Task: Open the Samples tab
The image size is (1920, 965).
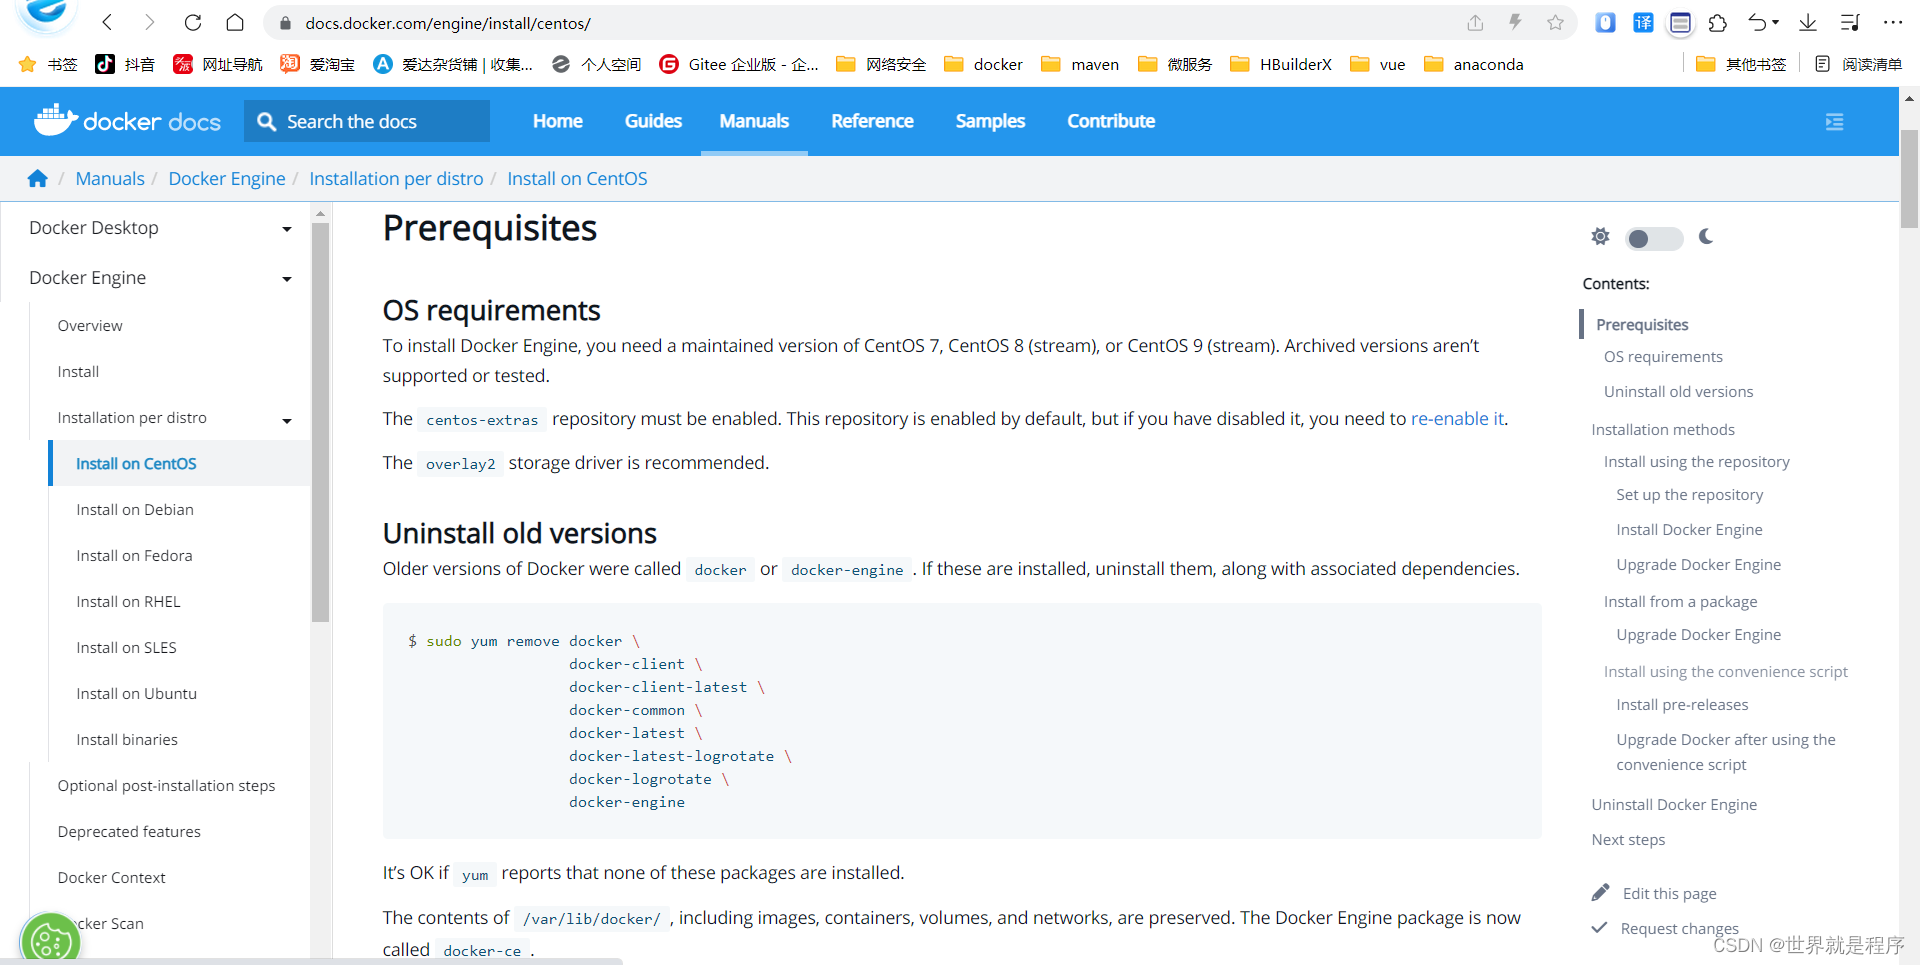Action: (x=990, y=121)
